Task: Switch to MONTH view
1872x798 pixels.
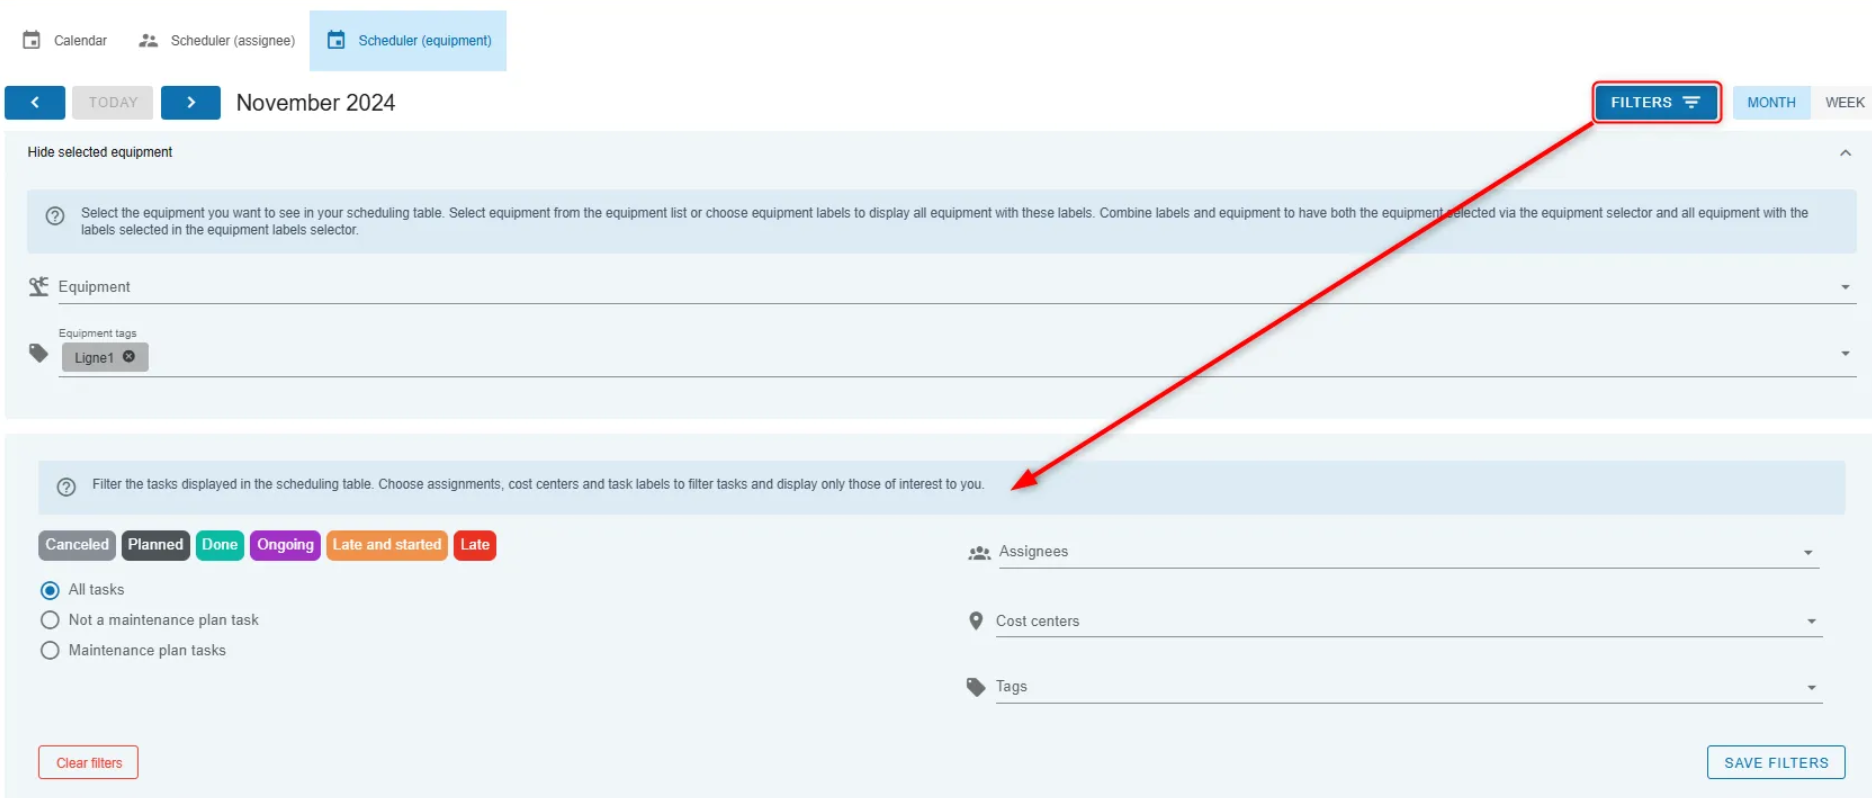Action: (x=1771, y=102)
